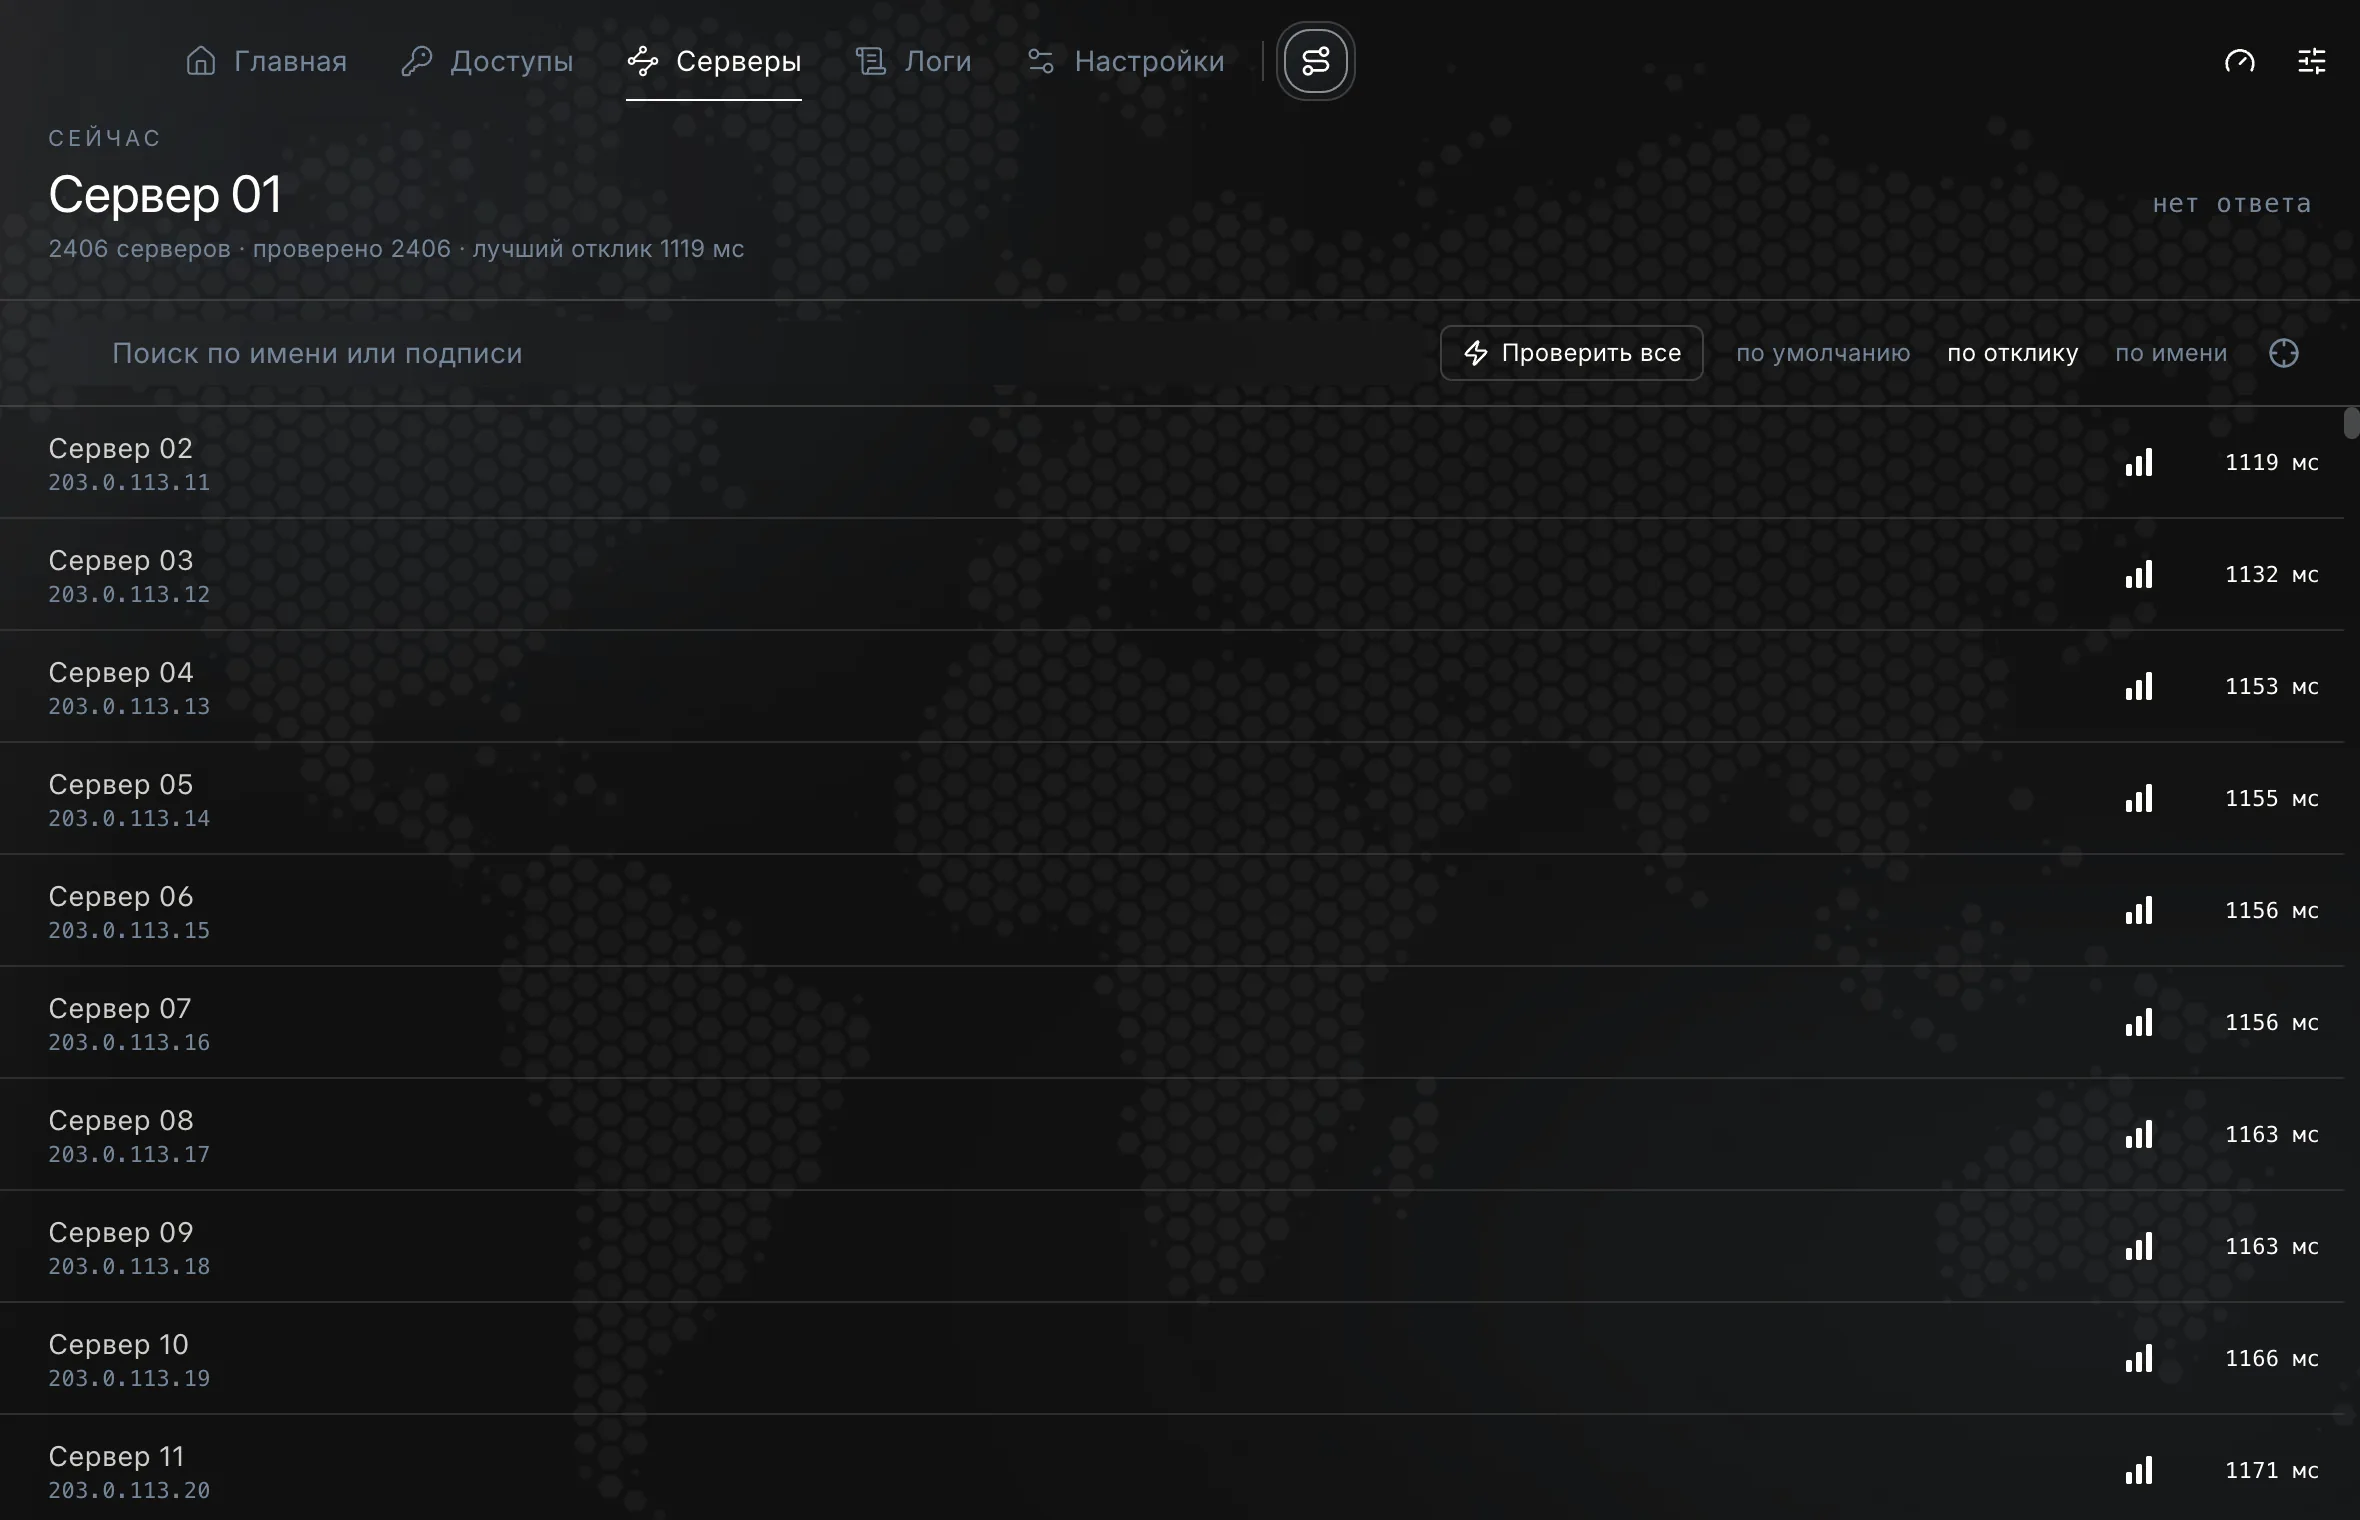Viewport: 2360px width, 1520px height.
Task: Click the 1132 мс latency value
Action: coord(2271,574)
